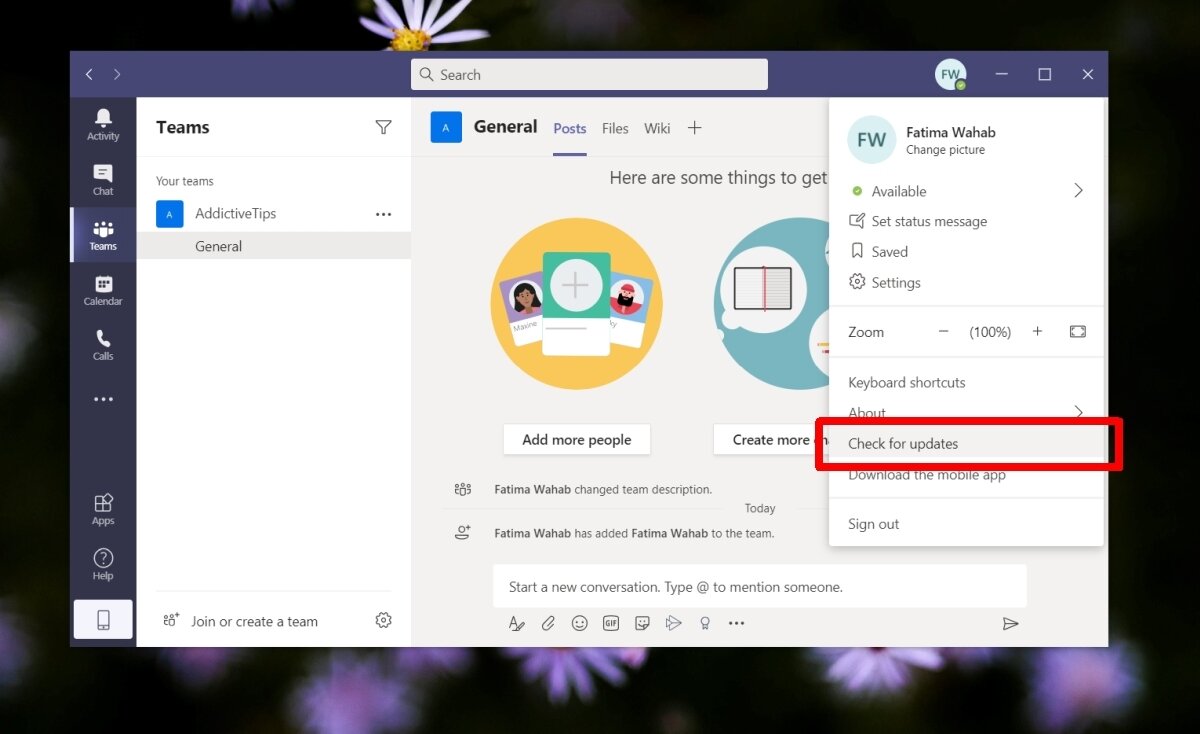Screen dimensions: 1200x734
Task: Click the Help icon in sidebar
Action: click(103, 563)
